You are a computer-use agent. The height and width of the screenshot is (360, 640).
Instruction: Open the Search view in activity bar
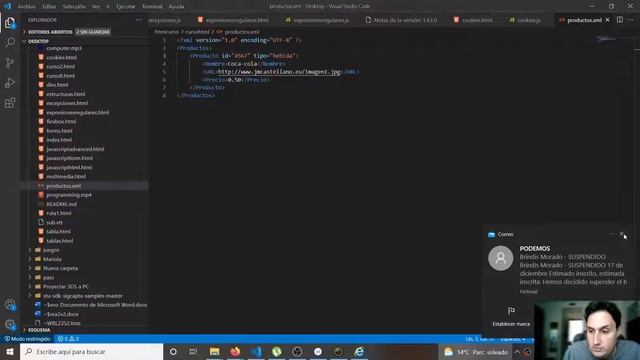[x=10, y=42]
